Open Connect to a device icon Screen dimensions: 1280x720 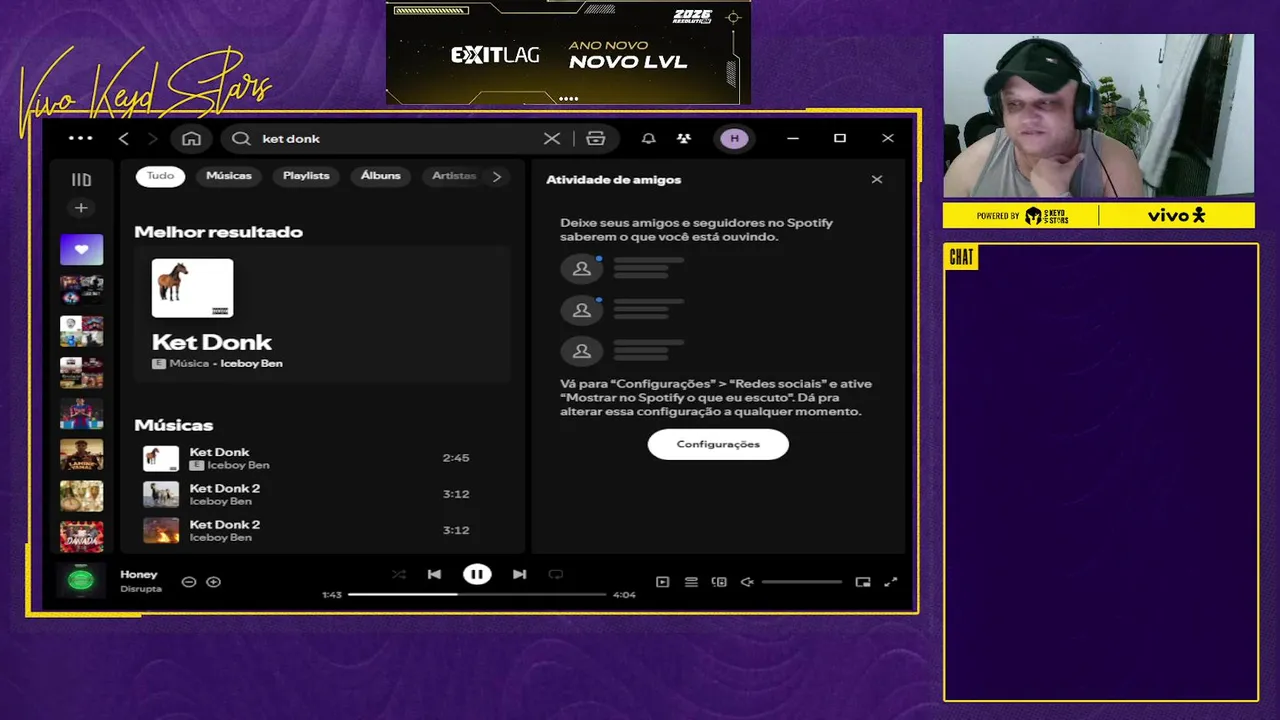pyautogui.click(x=719, y=582)
